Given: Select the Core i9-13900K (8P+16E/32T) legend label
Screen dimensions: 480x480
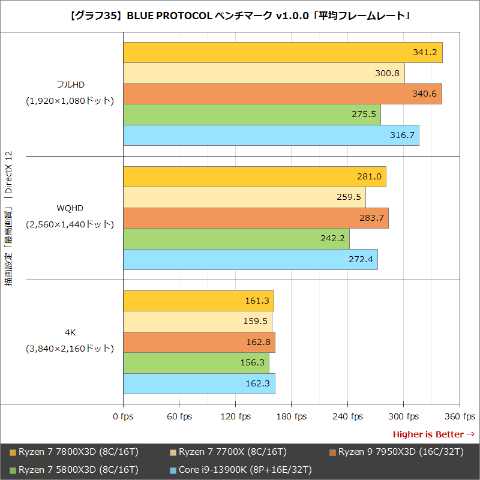Looking at the screenshot, I should click(245, 470).
